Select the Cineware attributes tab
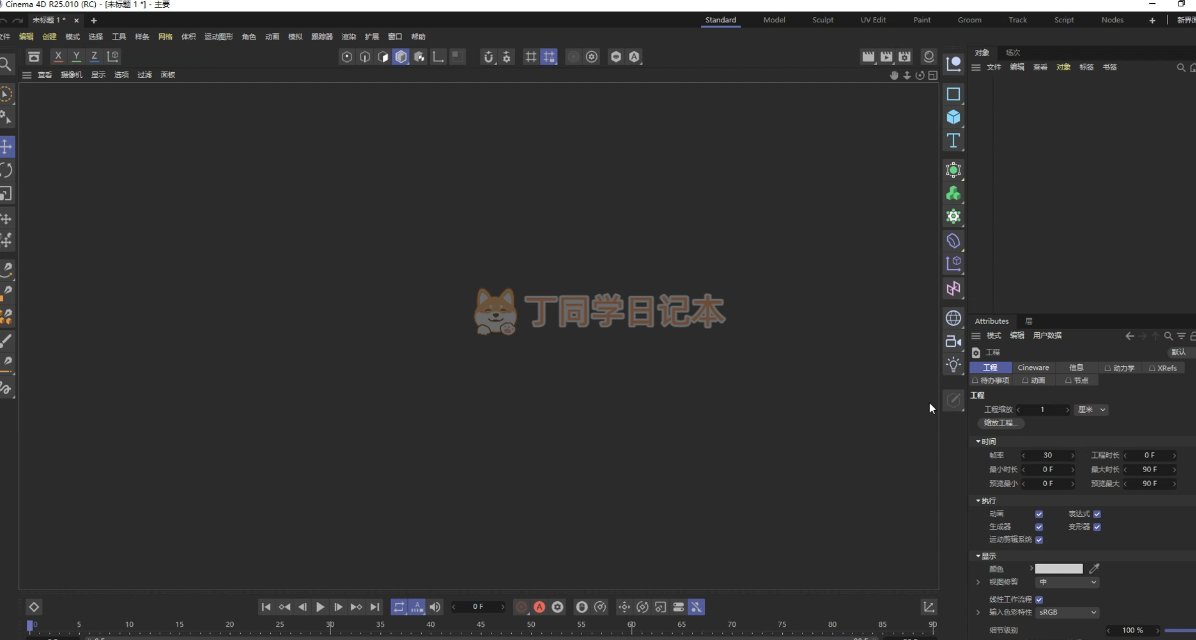The width and height of the screenshot is (1196, 640). pyautogui.click(x=1034, y=368)
